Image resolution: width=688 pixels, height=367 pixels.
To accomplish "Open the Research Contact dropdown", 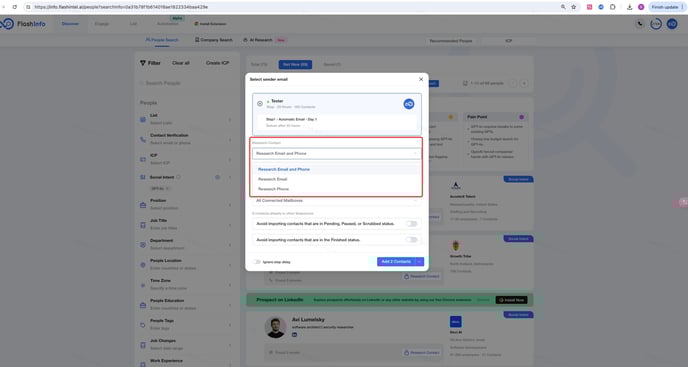I will 337,154.
